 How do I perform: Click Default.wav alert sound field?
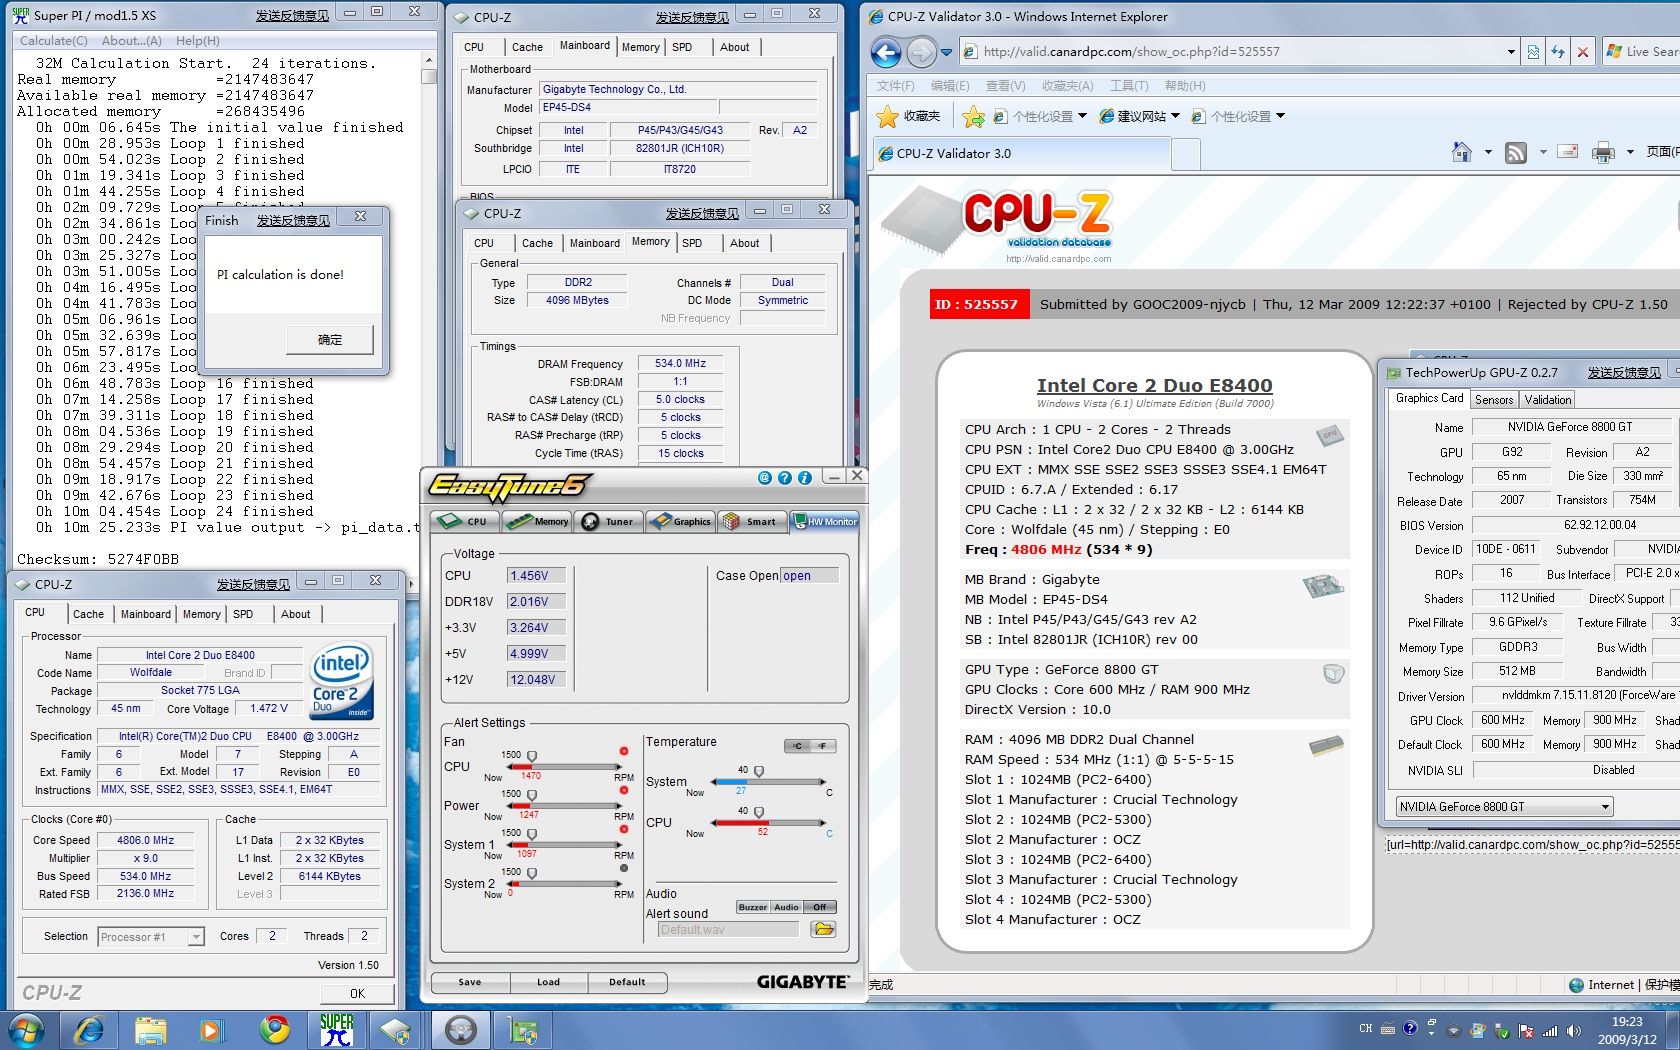pos(728,930)
